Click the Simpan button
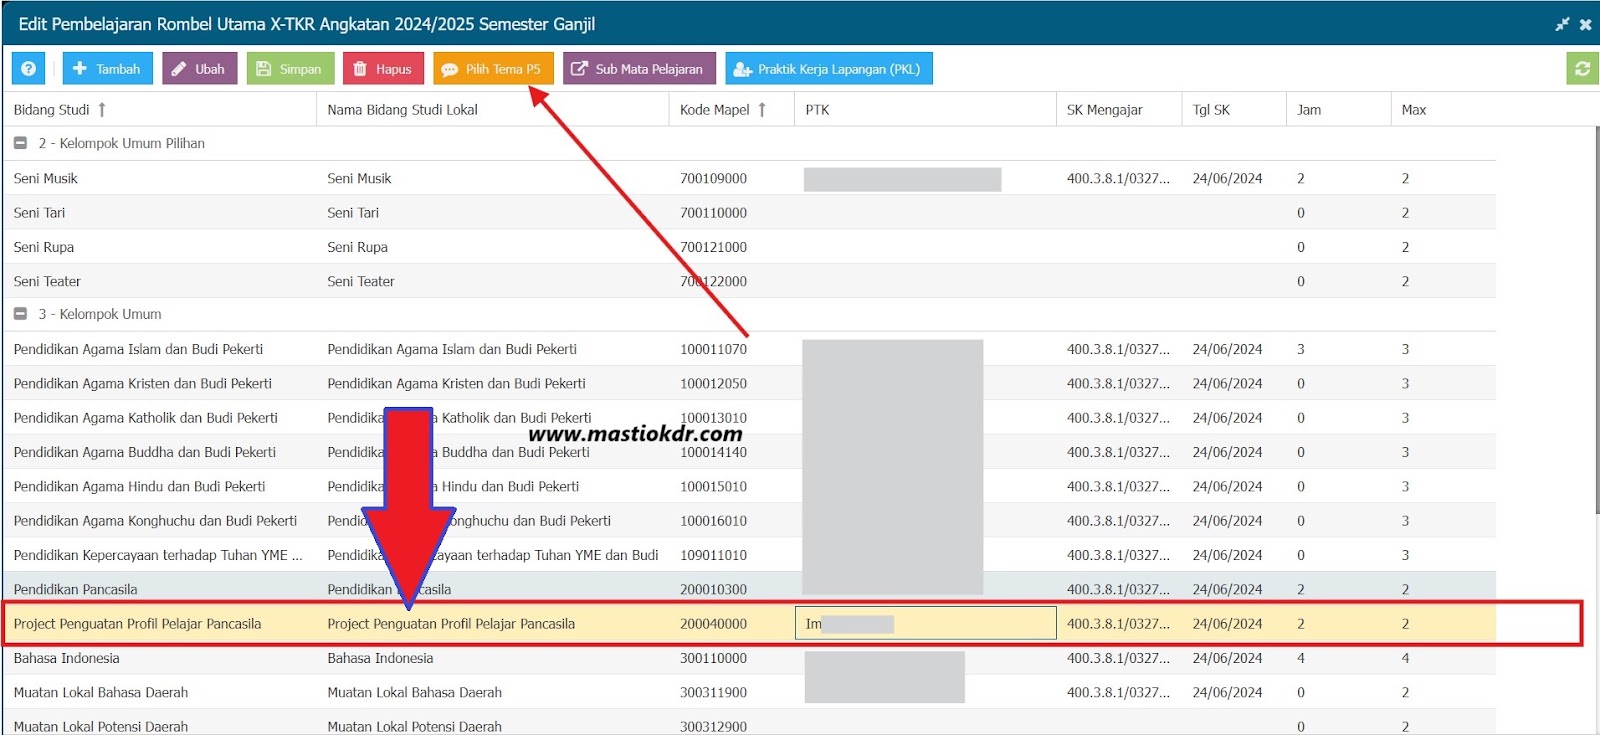The width and height of the screenshot is (1600, 735). (291, 69)
